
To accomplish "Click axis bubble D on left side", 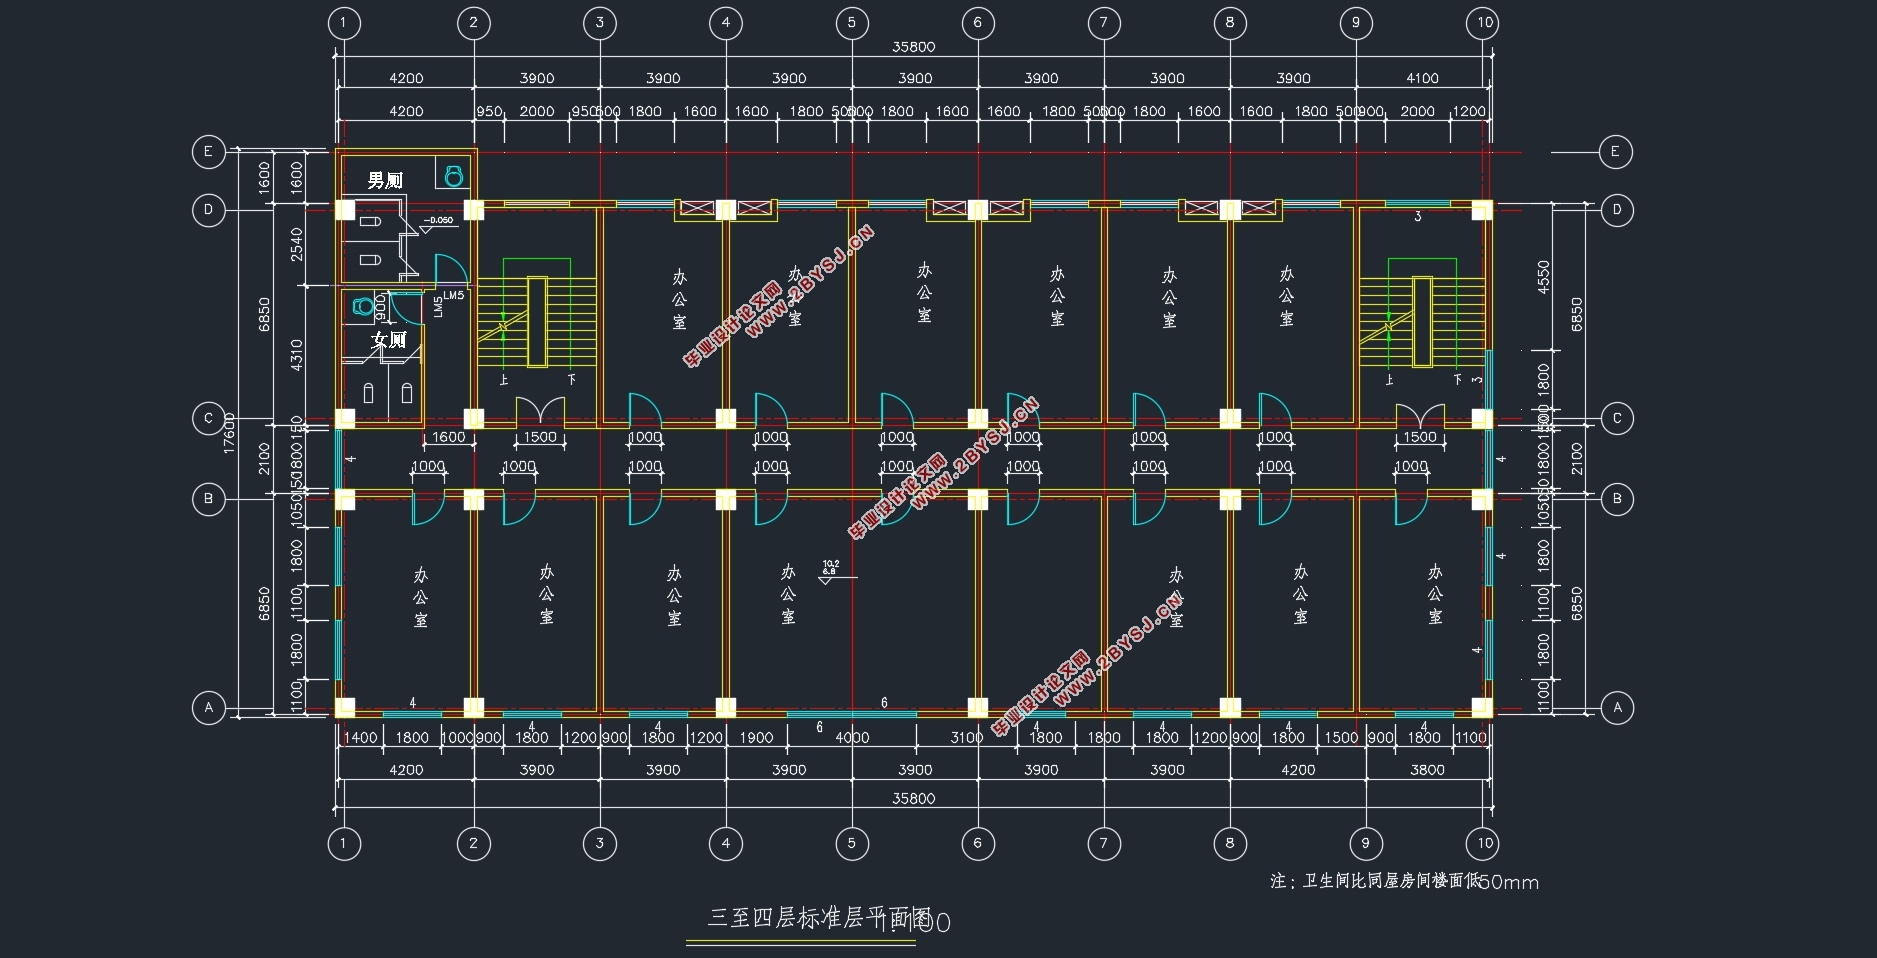I will pos(208,210).
